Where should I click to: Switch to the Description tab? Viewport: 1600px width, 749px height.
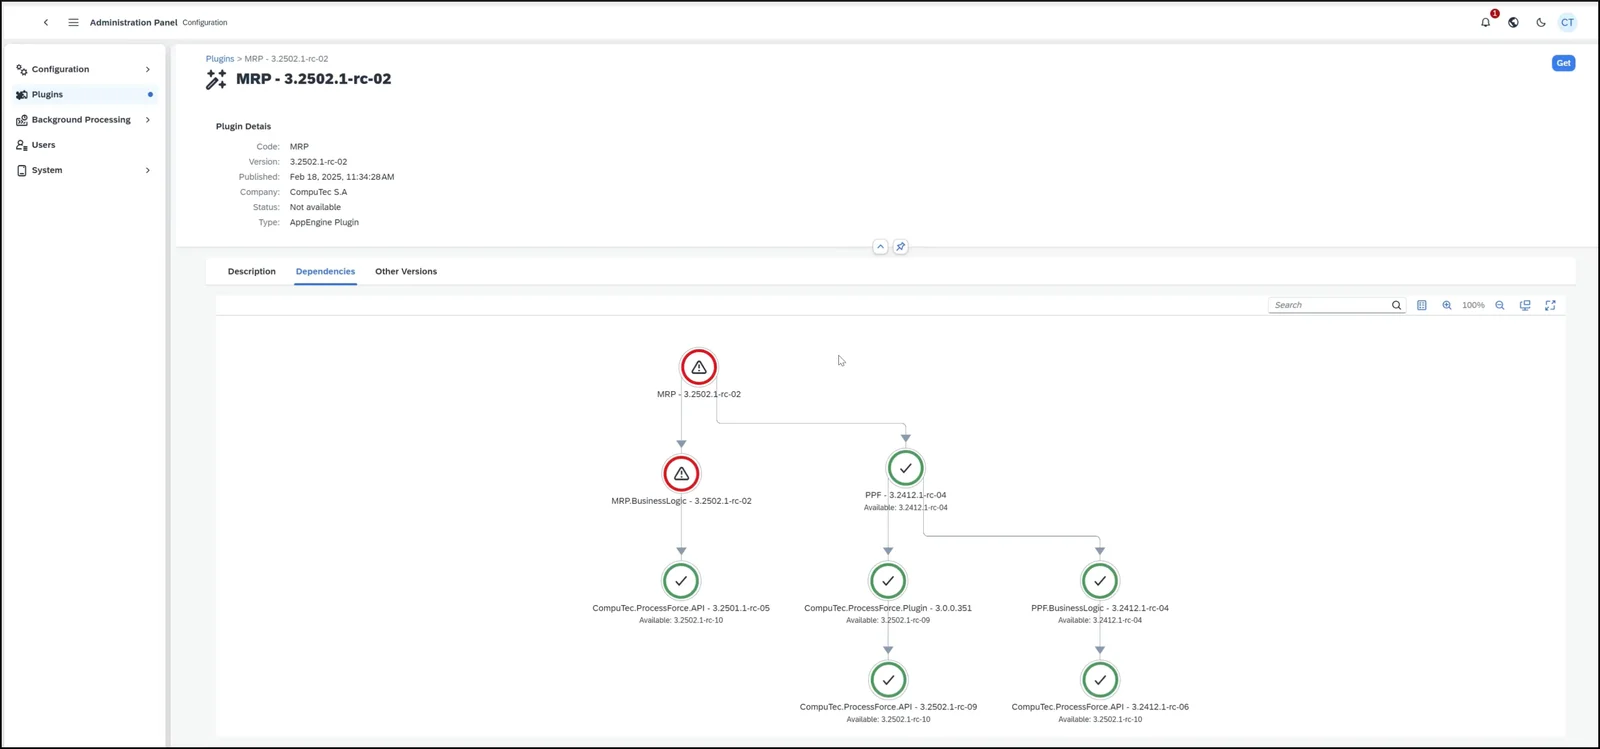click(x=252, y=272)
